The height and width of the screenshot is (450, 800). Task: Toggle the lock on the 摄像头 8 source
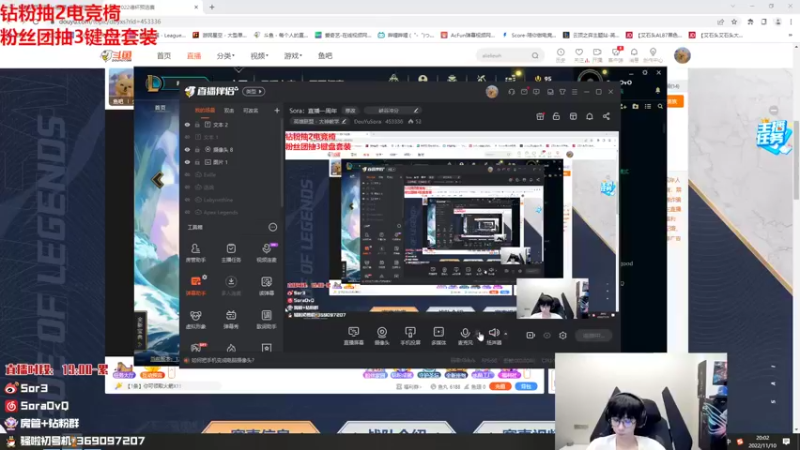[197, 149]
